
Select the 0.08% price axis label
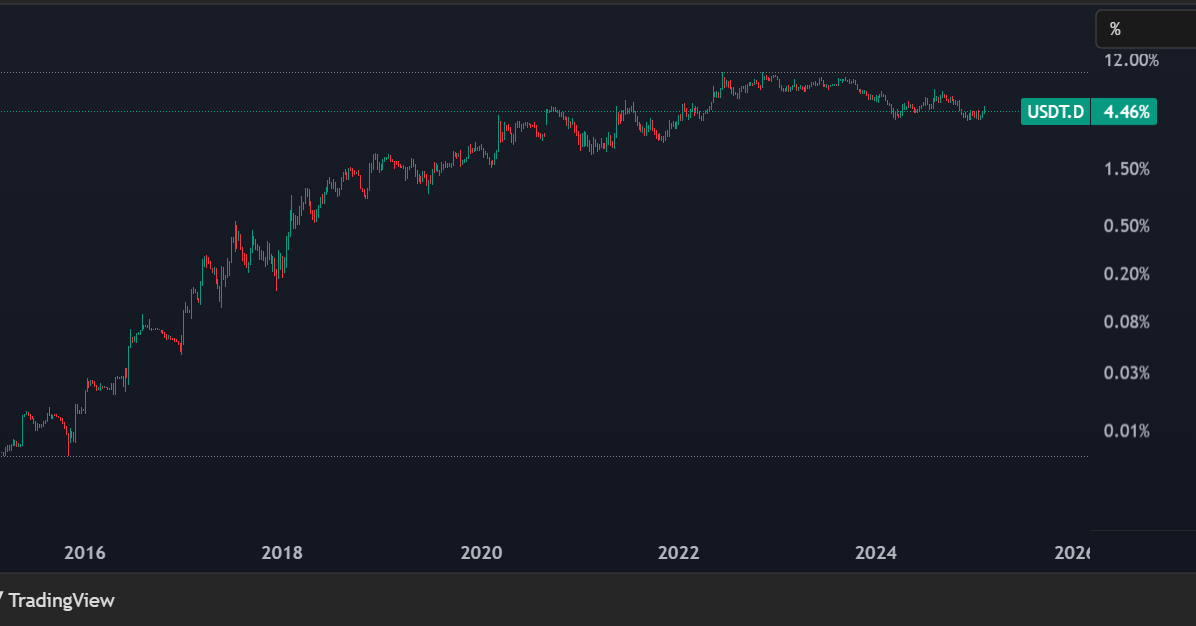click(1126, 322)
